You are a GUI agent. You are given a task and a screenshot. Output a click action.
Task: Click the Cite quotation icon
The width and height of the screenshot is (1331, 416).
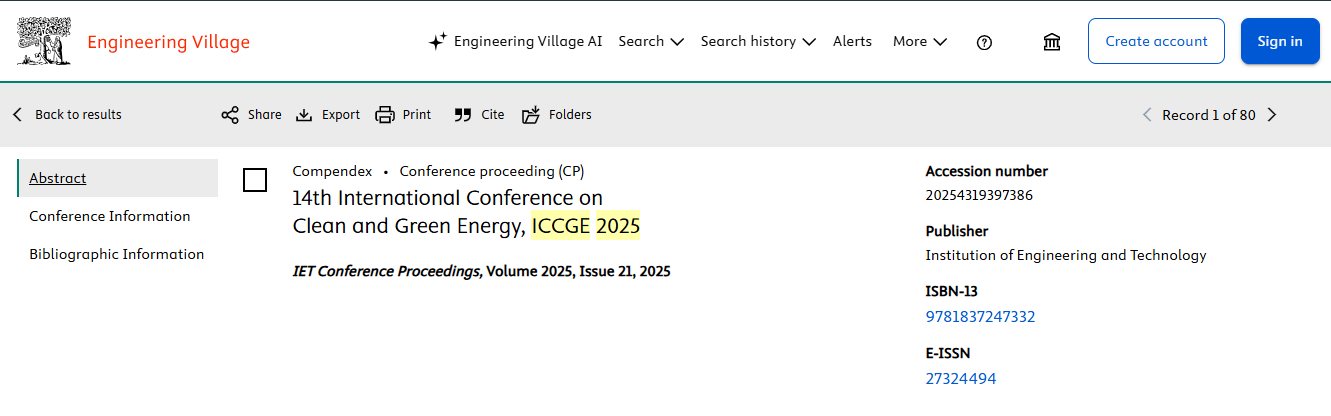point(462,115)
